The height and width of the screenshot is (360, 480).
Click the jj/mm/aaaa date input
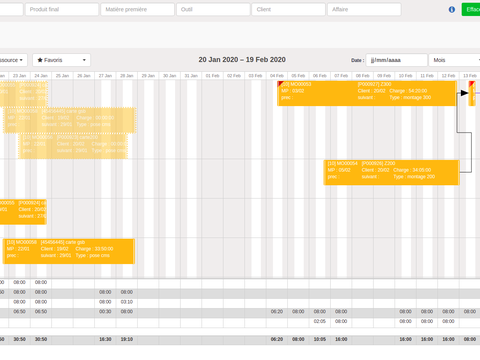coord(397,60)
